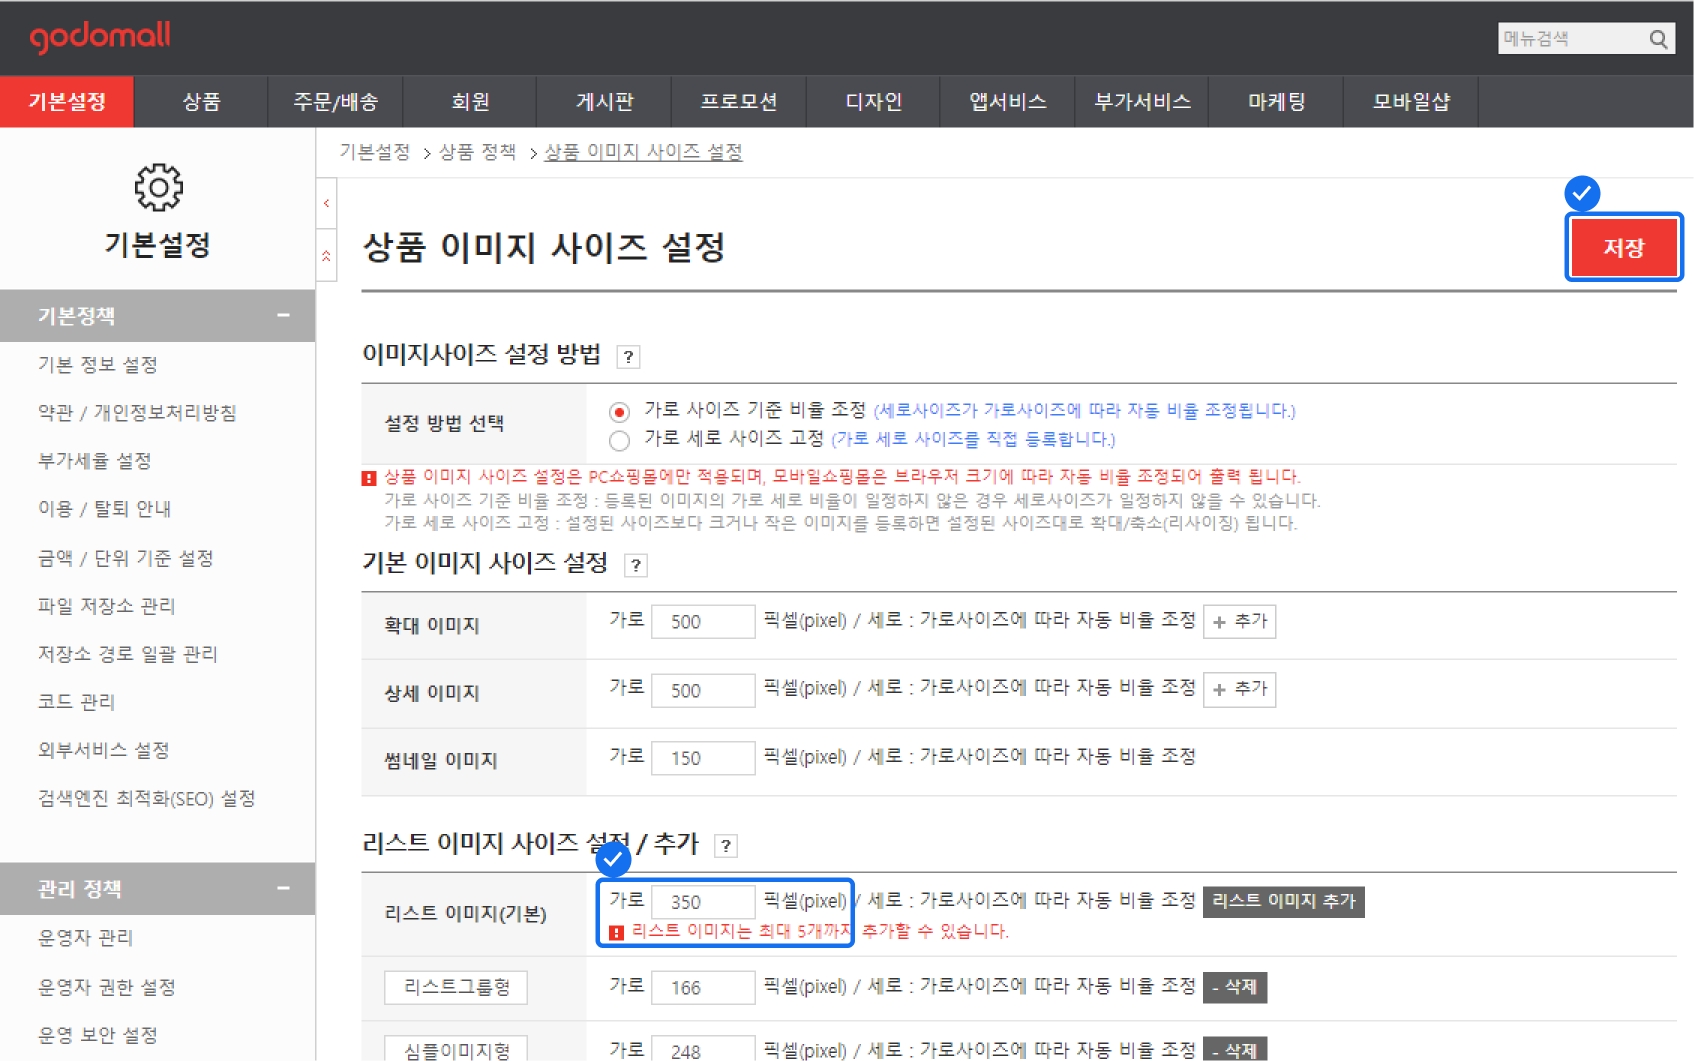Open help icon for 리스트 이미지 사이즈 설정
Viewport: 1694px width, 1061px height.
pyautogui.click(x=726, y=846)
